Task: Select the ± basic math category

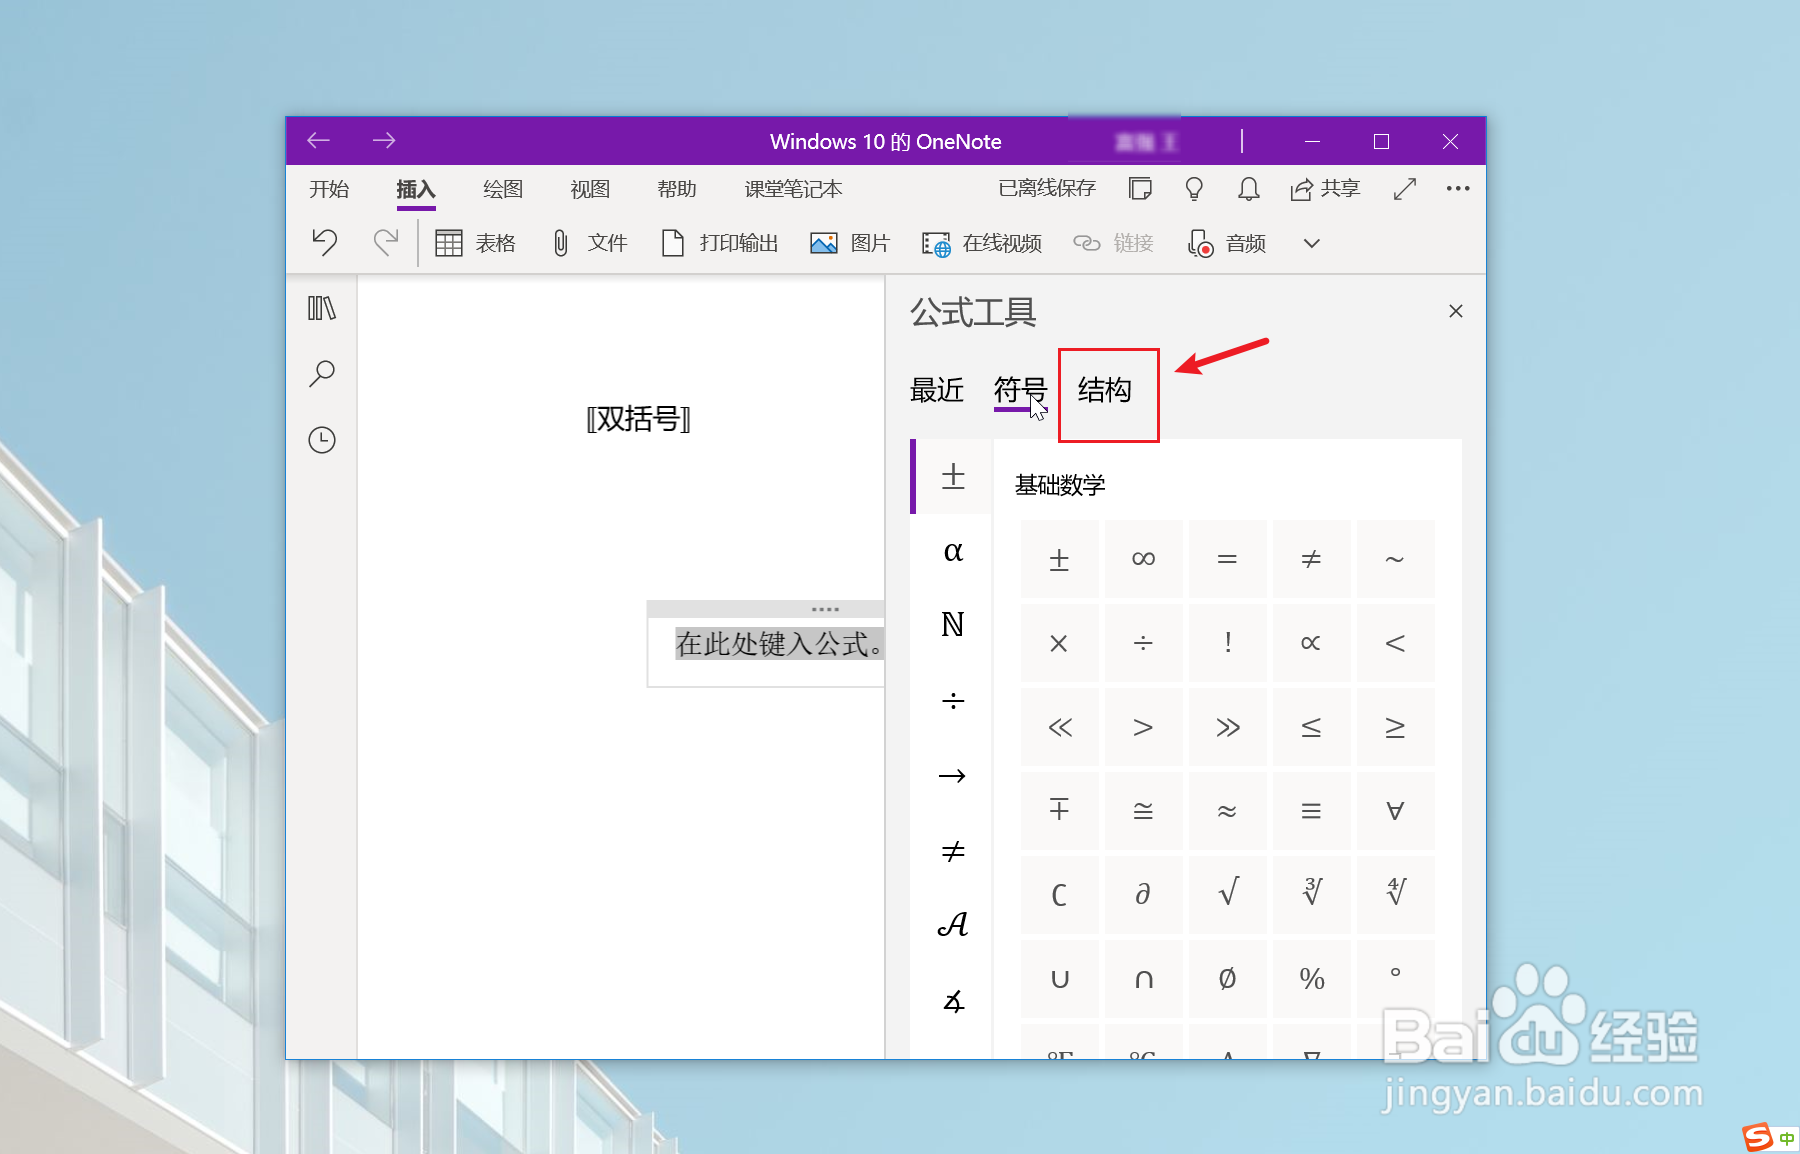Action: pos(953,476)
